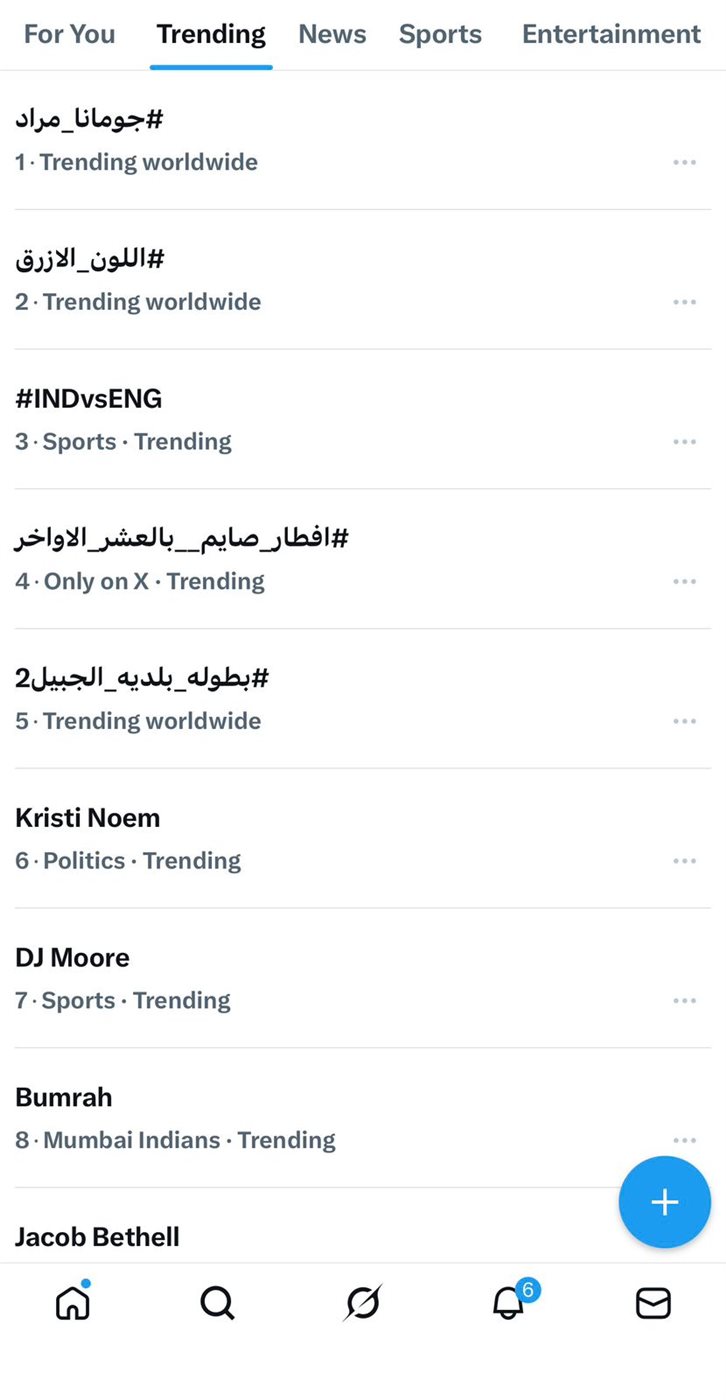The width and height of the screenshot is (726, 1400).
Task: Switch to the News tab
Action: tap(332, 34)
